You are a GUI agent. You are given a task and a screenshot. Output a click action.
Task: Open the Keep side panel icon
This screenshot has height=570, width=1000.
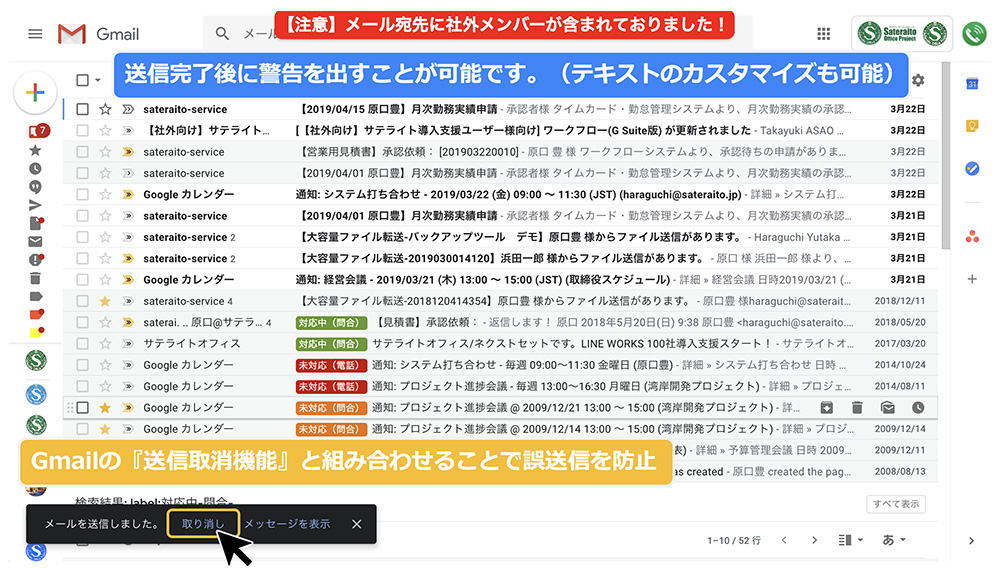[x=972, y=126]
